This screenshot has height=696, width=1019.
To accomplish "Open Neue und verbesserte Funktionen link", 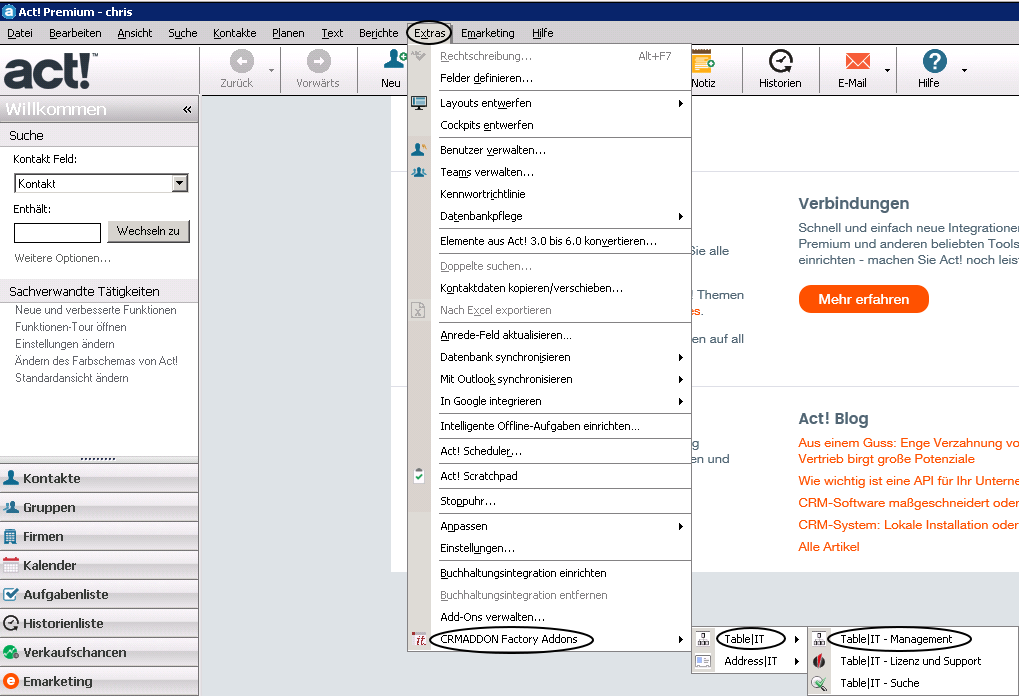I will [96, 310].
